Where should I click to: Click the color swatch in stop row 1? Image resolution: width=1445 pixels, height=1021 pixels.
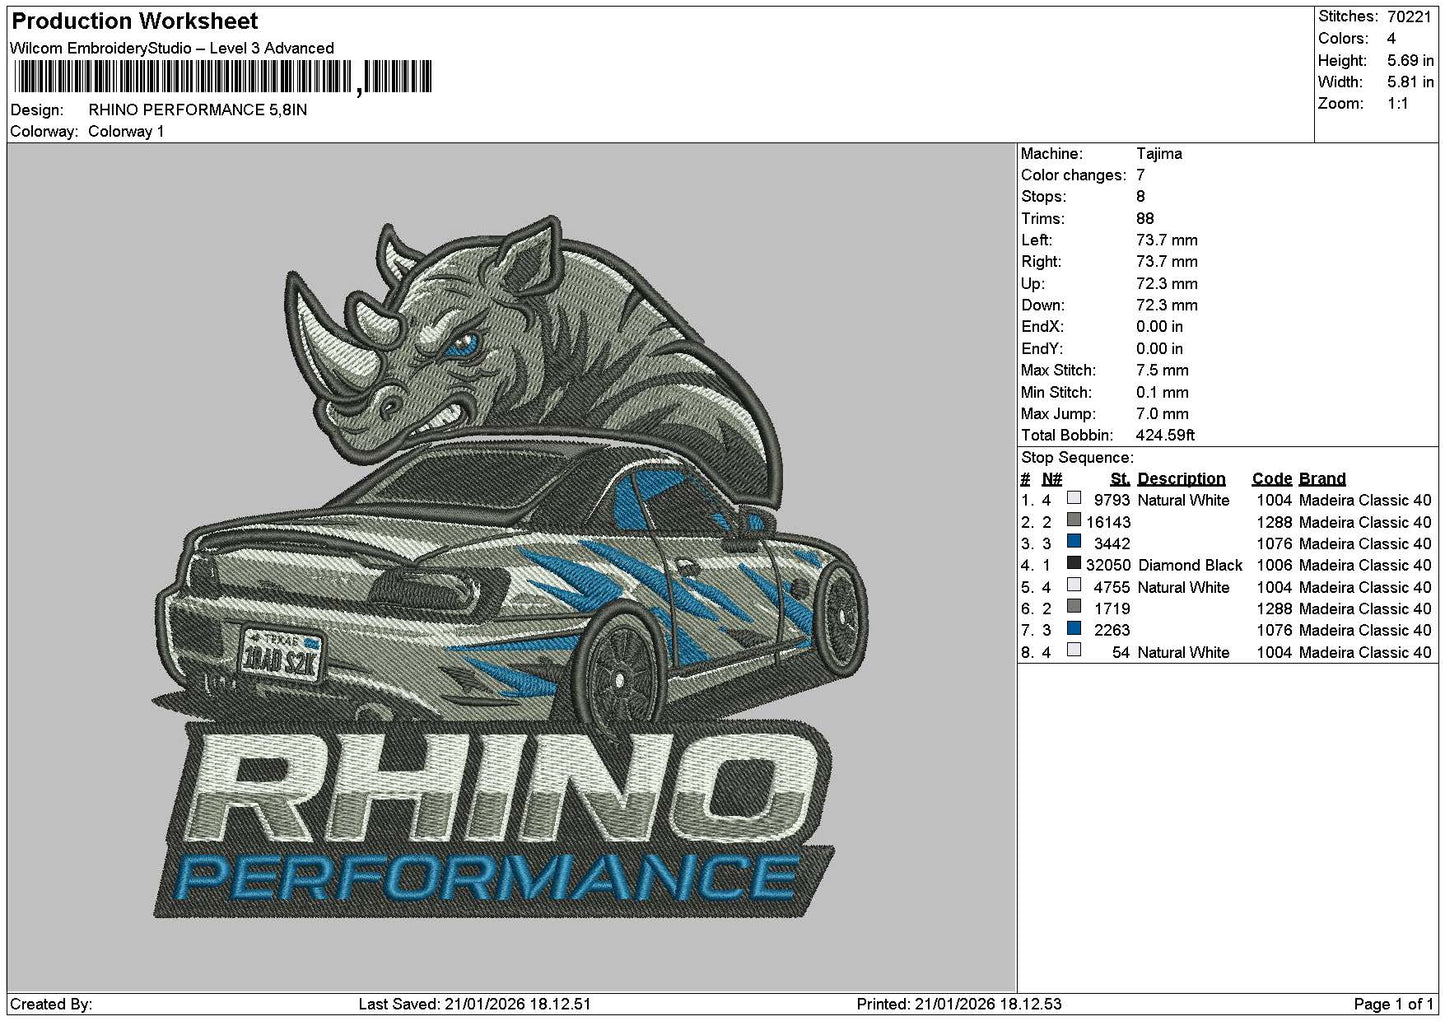tap(1074, 498)
